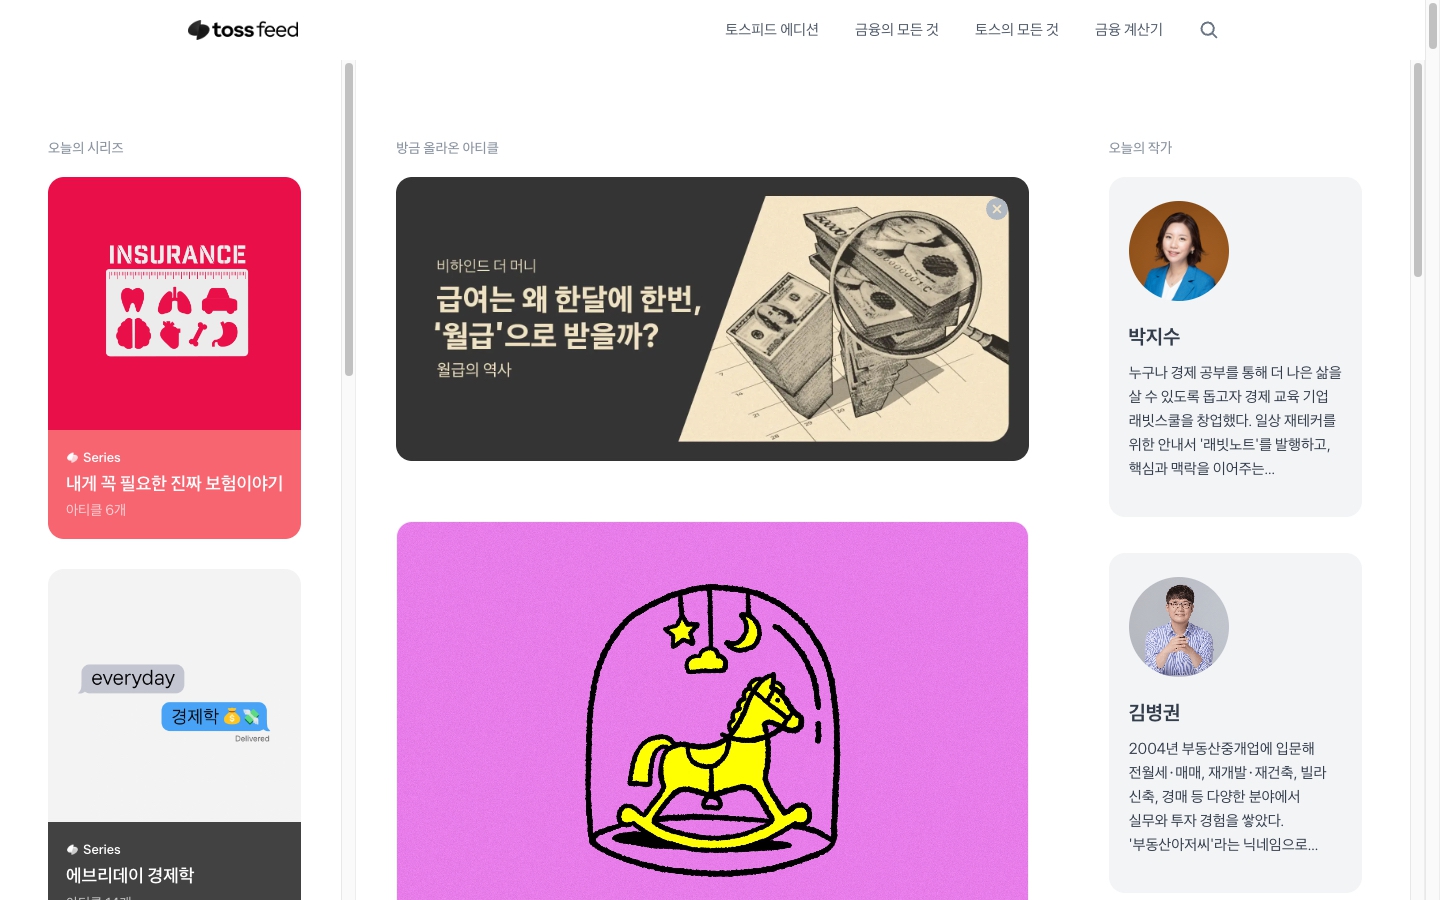1440x900 pixels.
Task: Open 김병권 author profile photo
Action: tap(1179, 627)
